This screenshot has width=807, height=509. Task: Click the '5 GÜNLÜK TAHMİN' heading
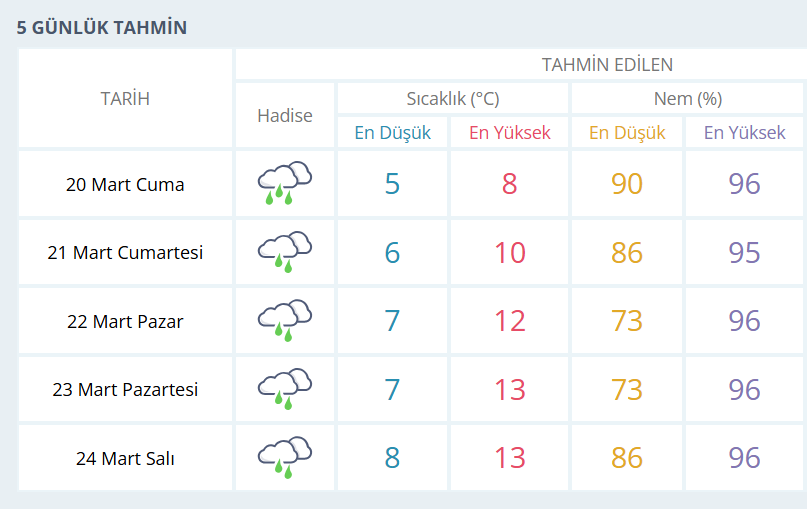[102, 27]
